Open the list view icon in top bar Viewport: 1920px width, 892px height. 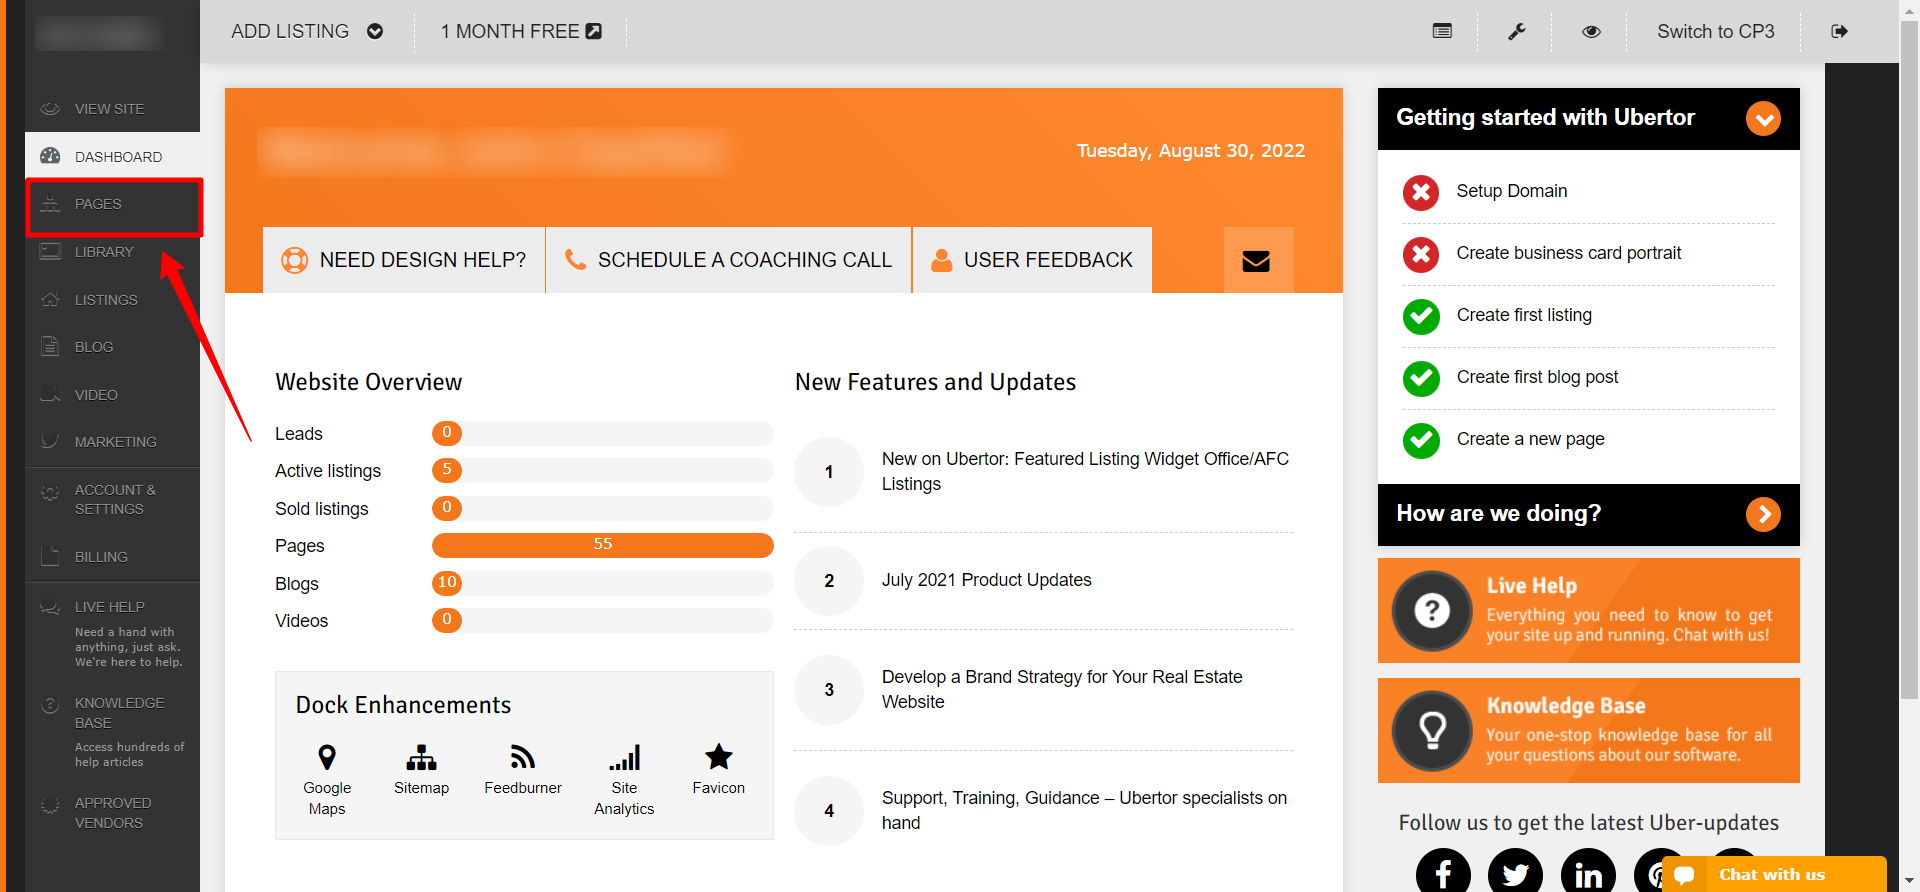pos(1442,31)
